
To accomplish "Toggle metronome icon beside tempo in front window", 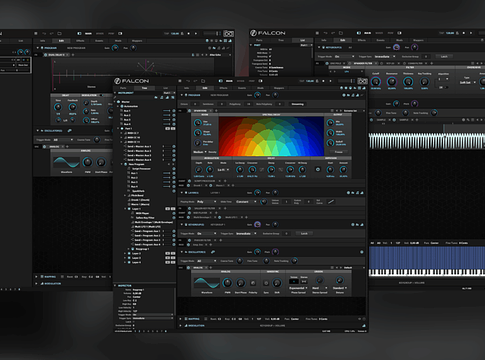I will 316,81.
